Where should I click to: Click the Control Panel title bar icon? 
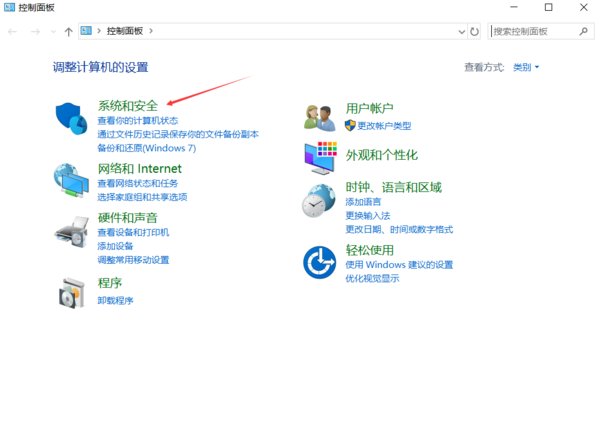9,7
